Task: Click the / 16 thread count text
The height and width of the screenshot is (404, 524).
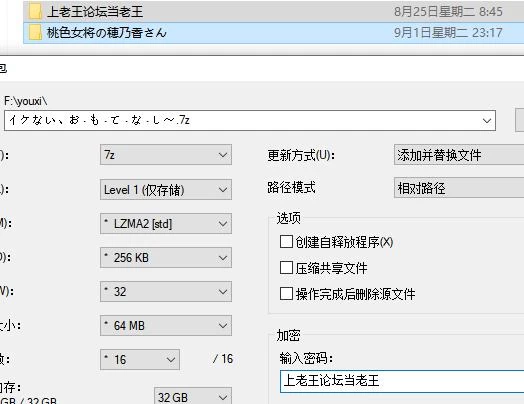Action: (x=223, y=359)
